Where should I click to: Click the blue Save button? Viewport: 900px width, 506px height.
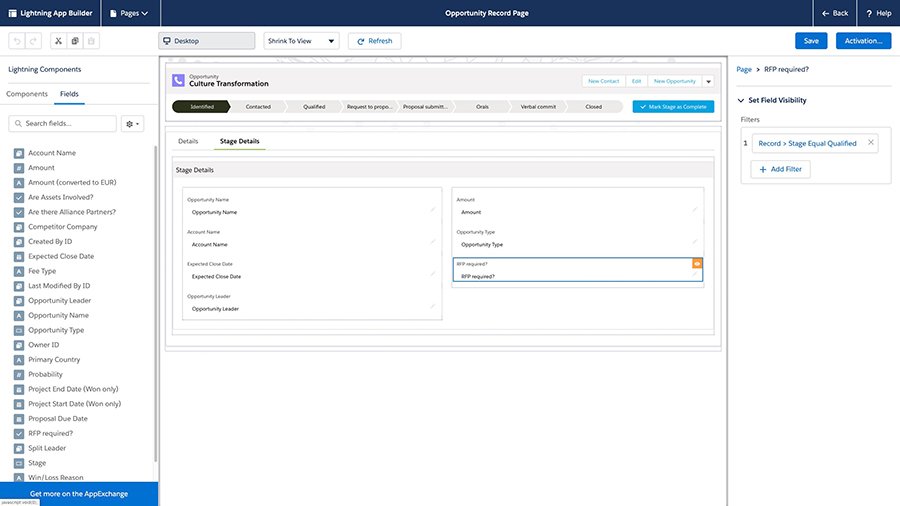(811, 41)
